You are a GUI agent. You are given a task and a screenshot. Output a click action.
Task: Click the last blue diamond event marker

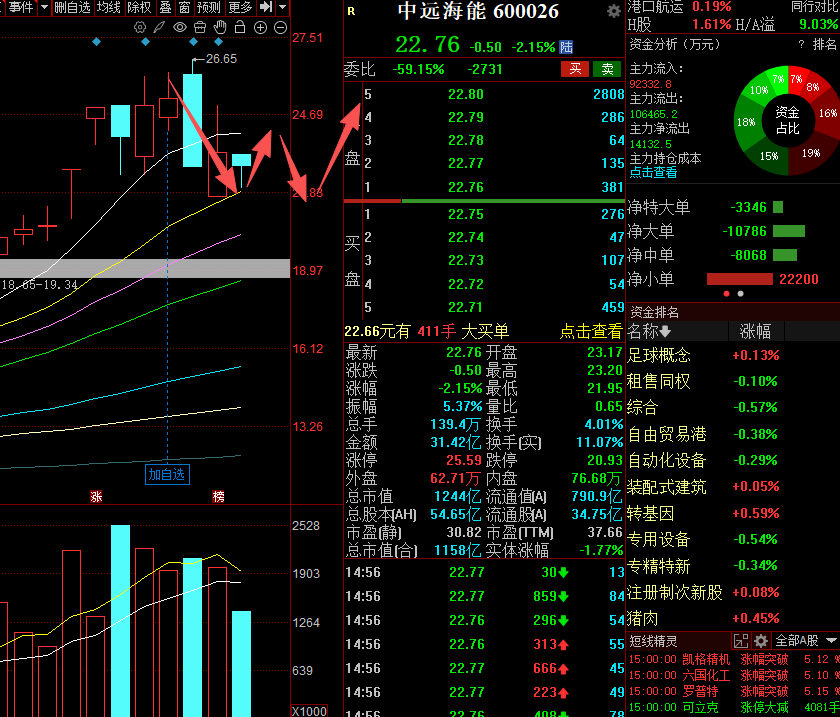(x=219, y=41)
